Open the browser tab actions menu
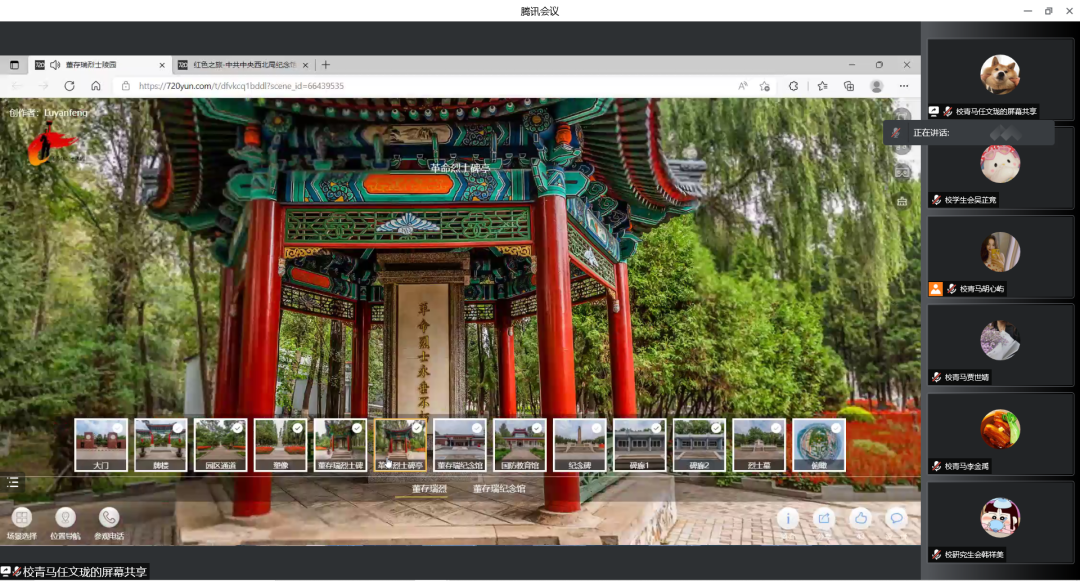The height and width of the screenshot is (581, 1080). [15, 65]
